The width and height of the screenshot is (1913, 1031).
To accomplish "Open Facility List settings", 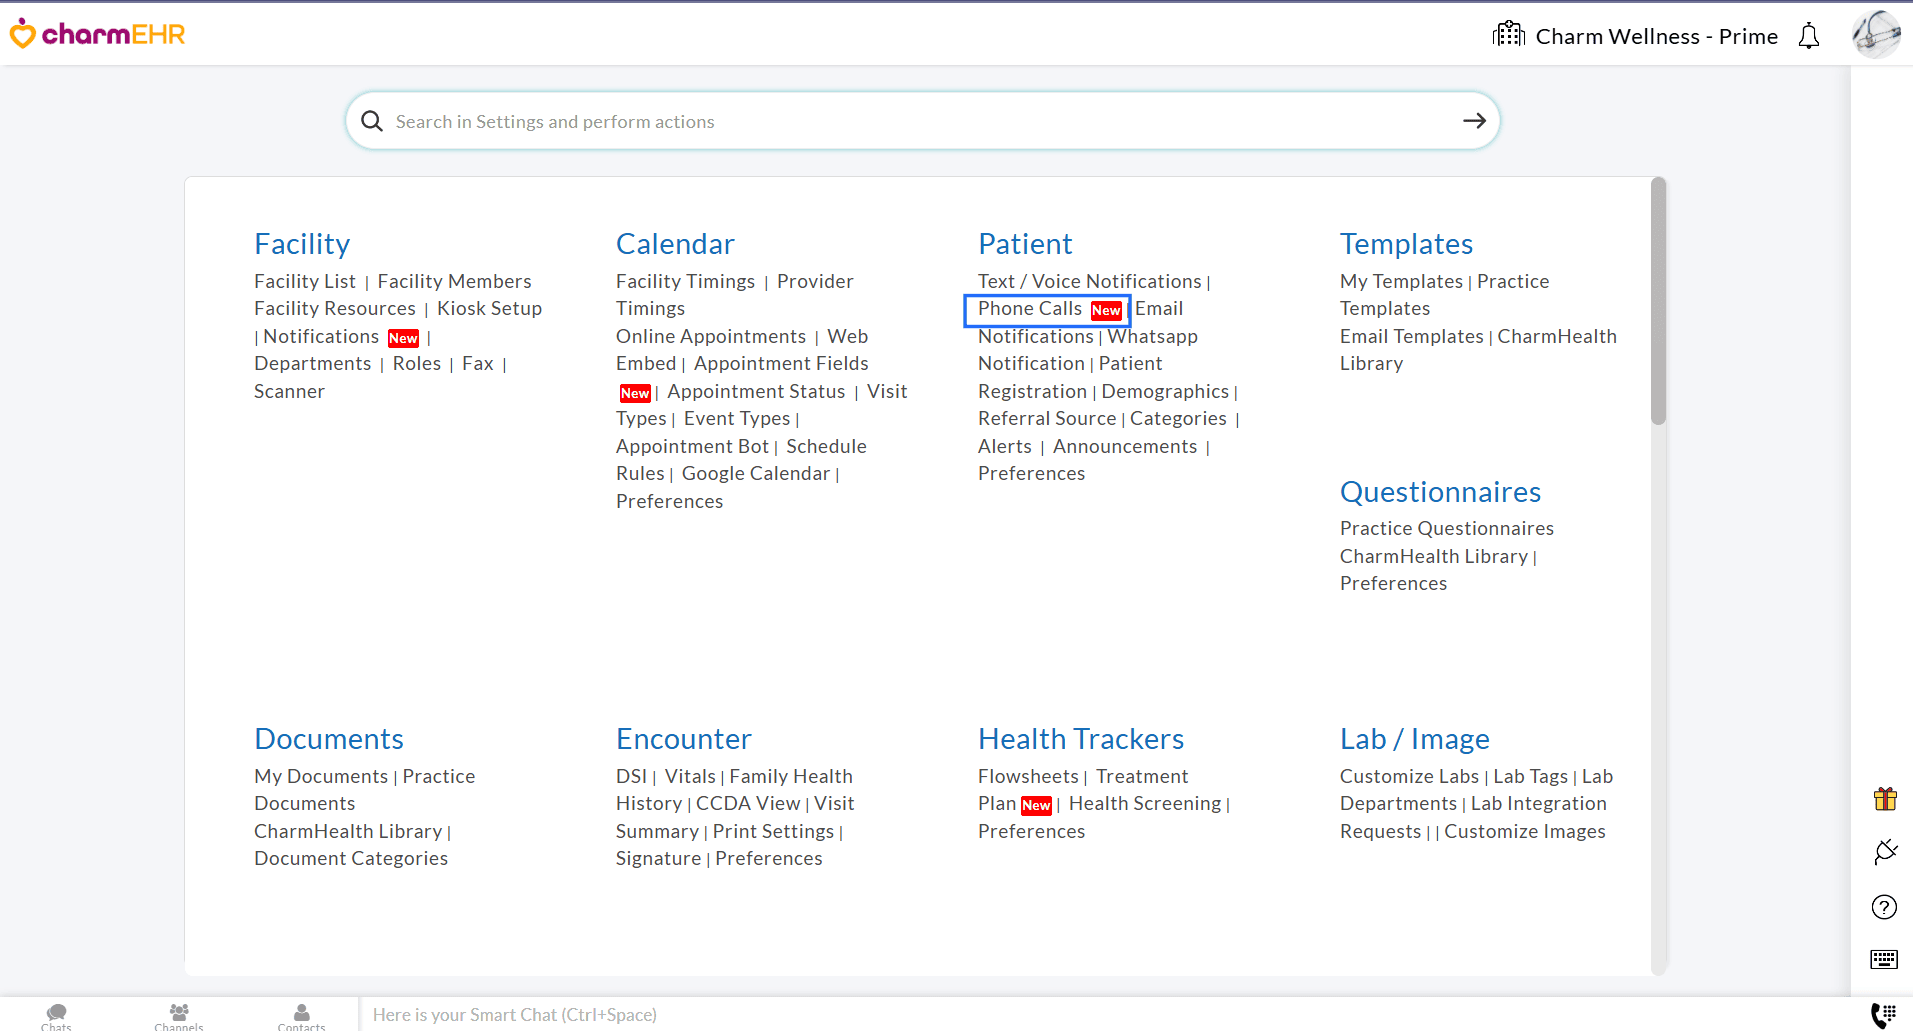I will [305, 281].
